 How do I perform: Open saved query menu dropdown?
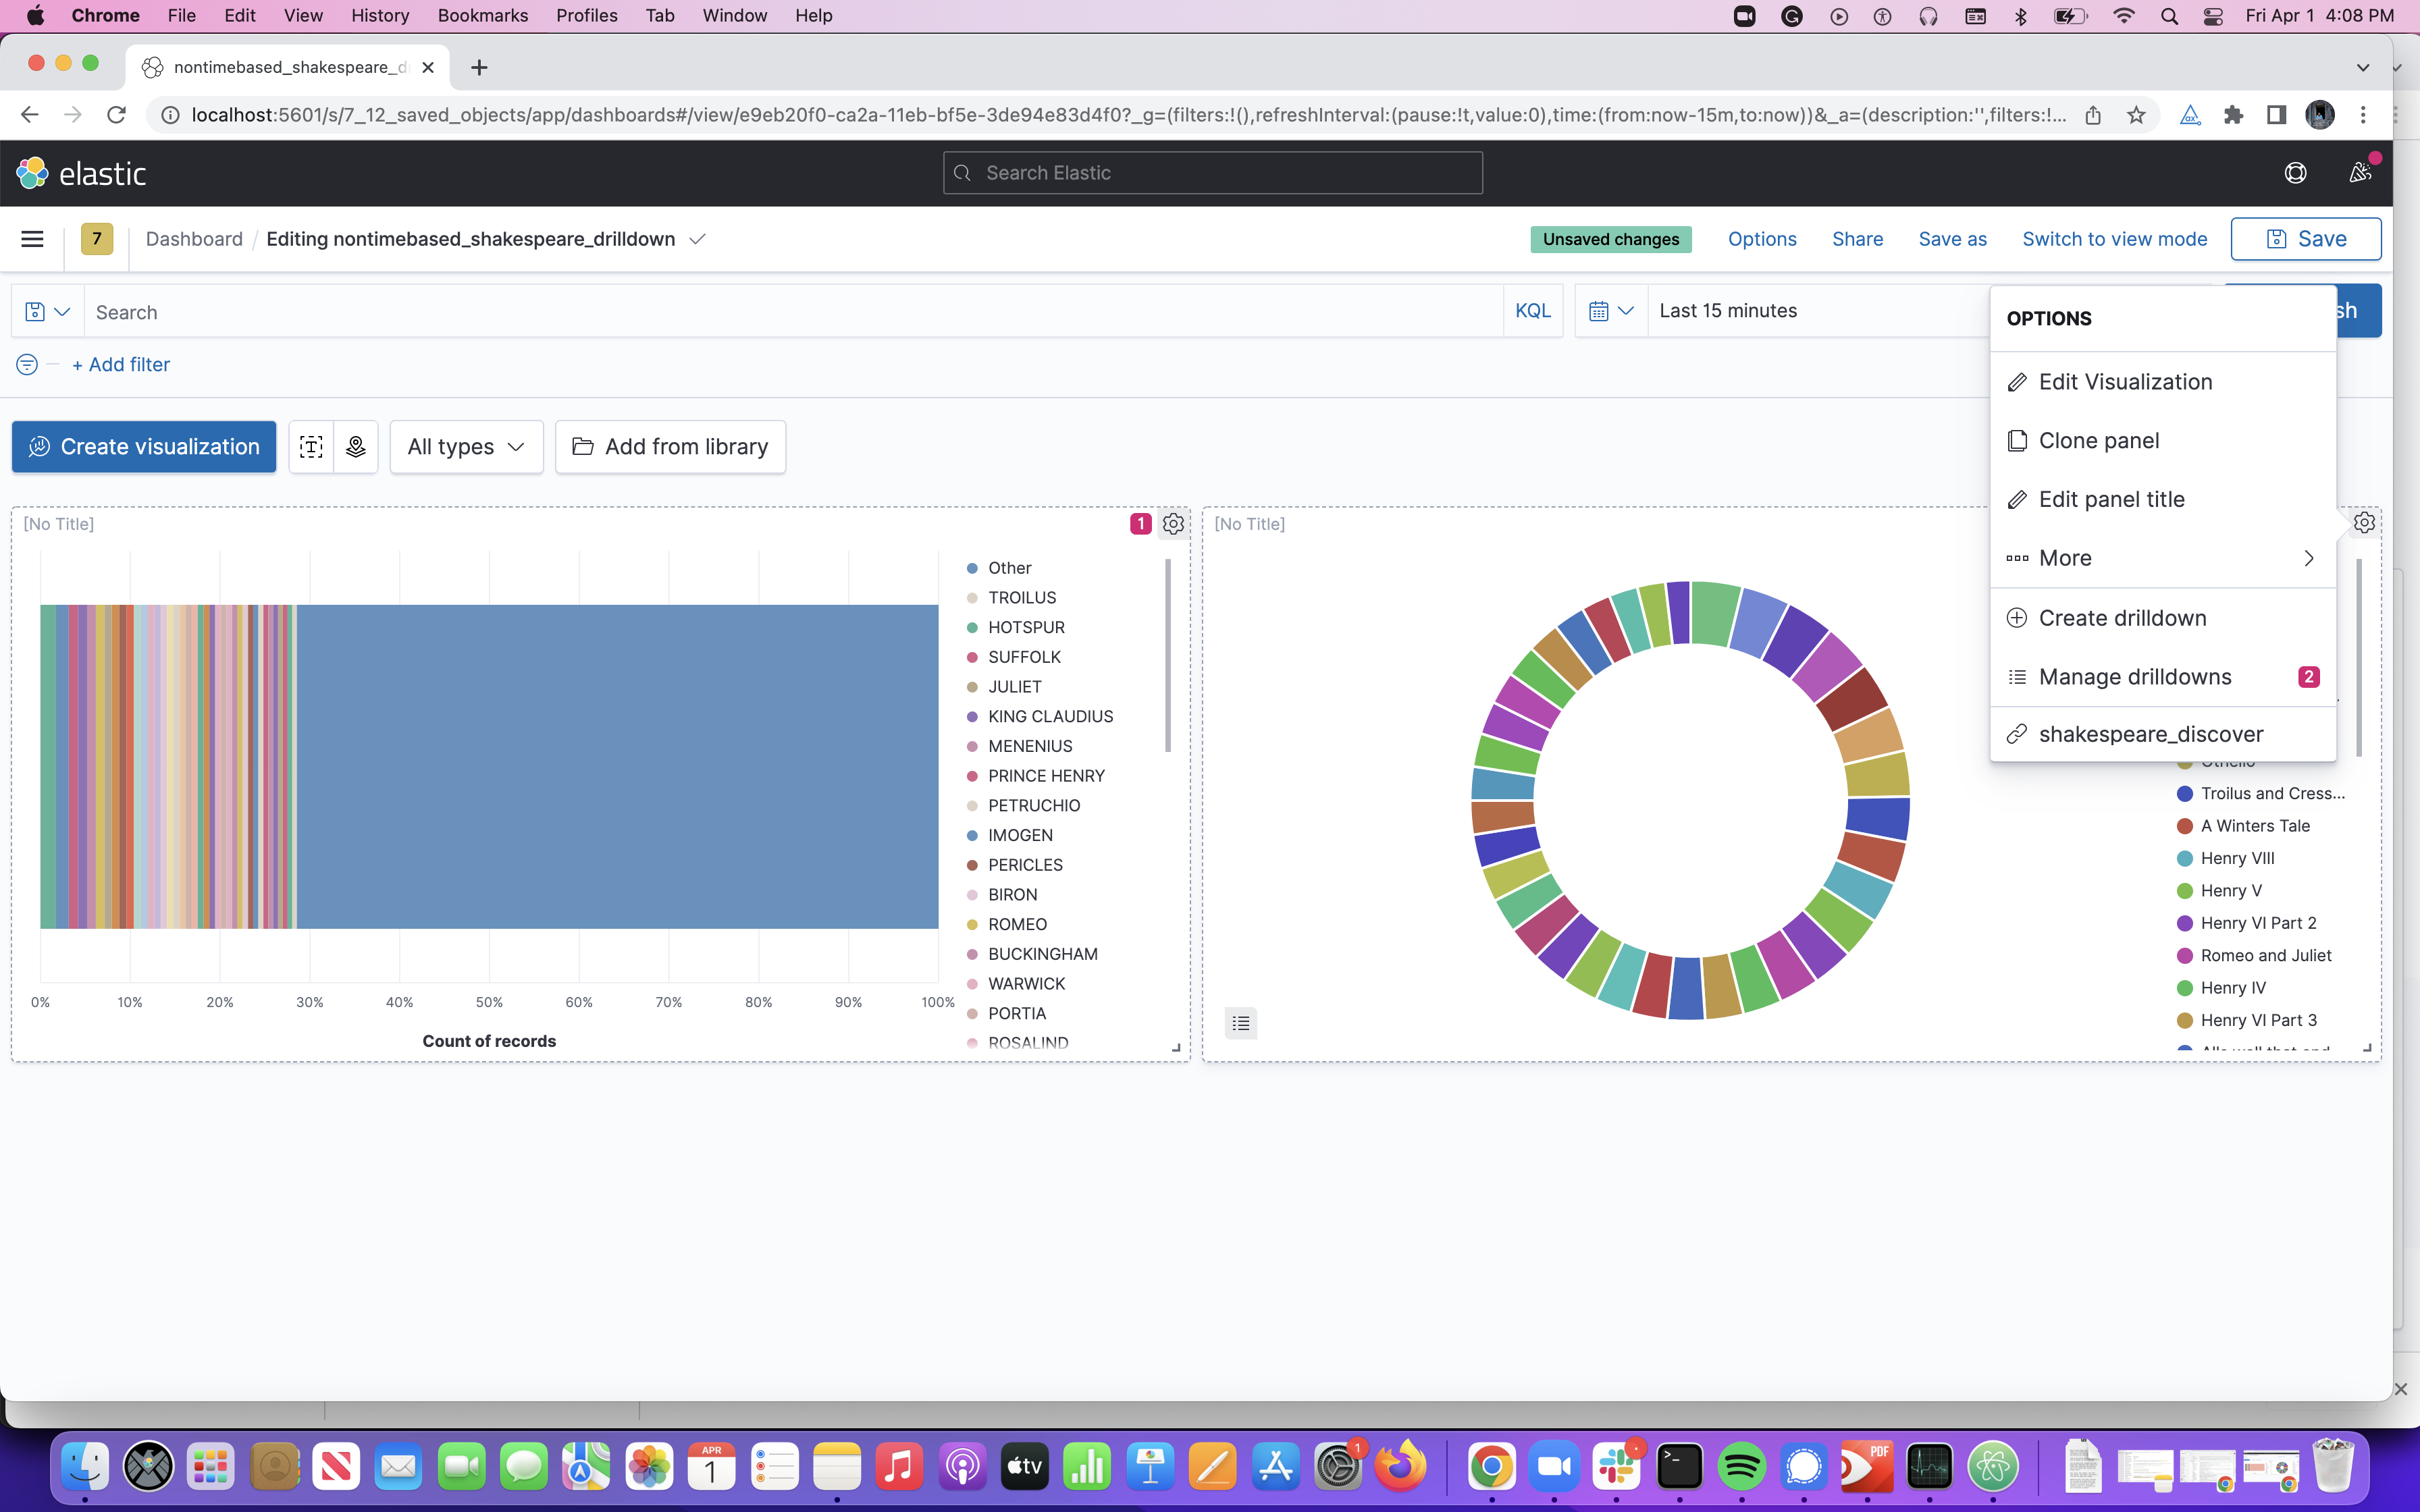click(x=48, y=312)
